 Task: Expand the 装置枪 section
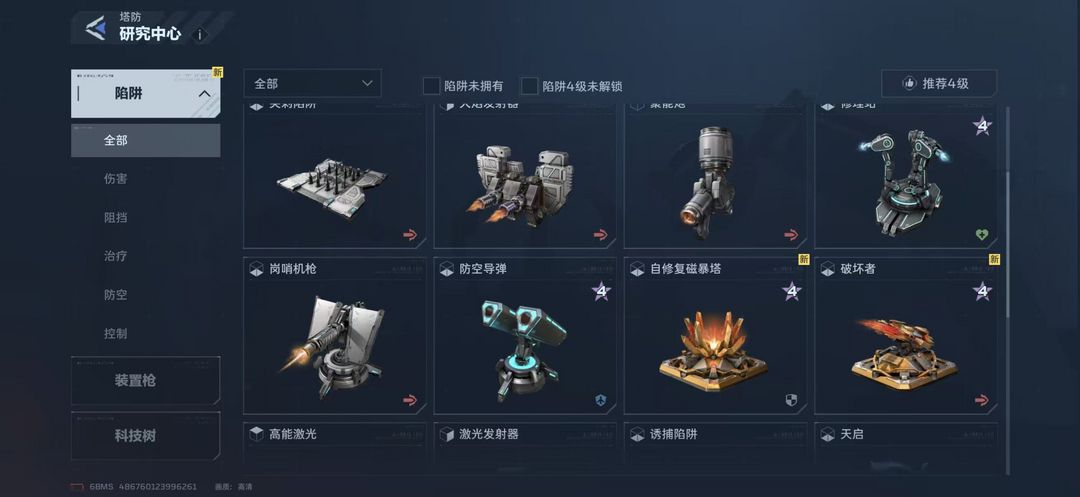(x=145, y=381)
